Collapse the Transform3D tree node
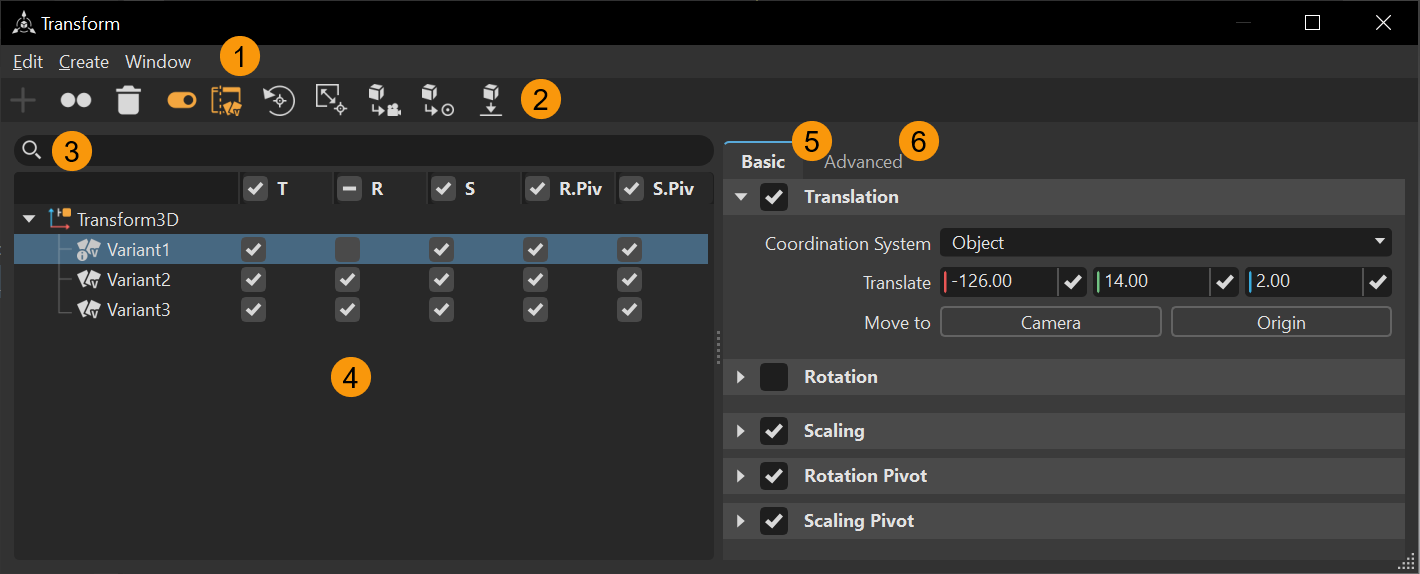This screenshot has height=574, width=1420. coord(29,219)
